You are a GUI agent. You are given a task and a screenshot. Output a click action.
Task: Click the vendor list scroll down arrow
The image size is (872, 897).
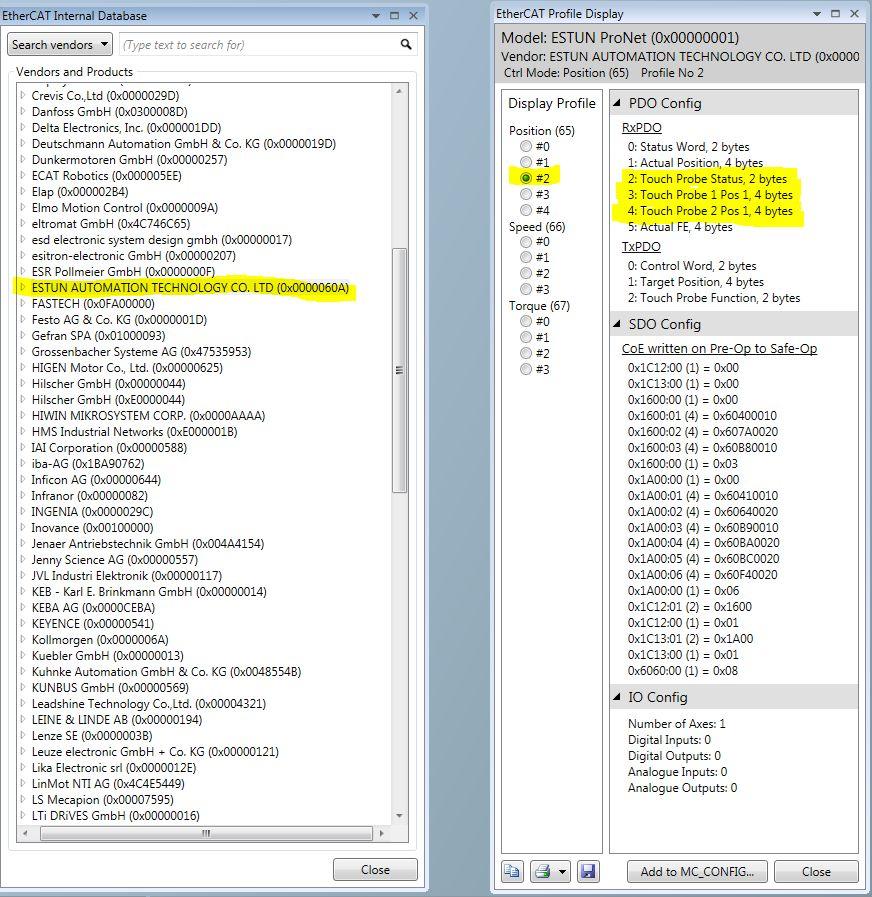coord(399,816)
